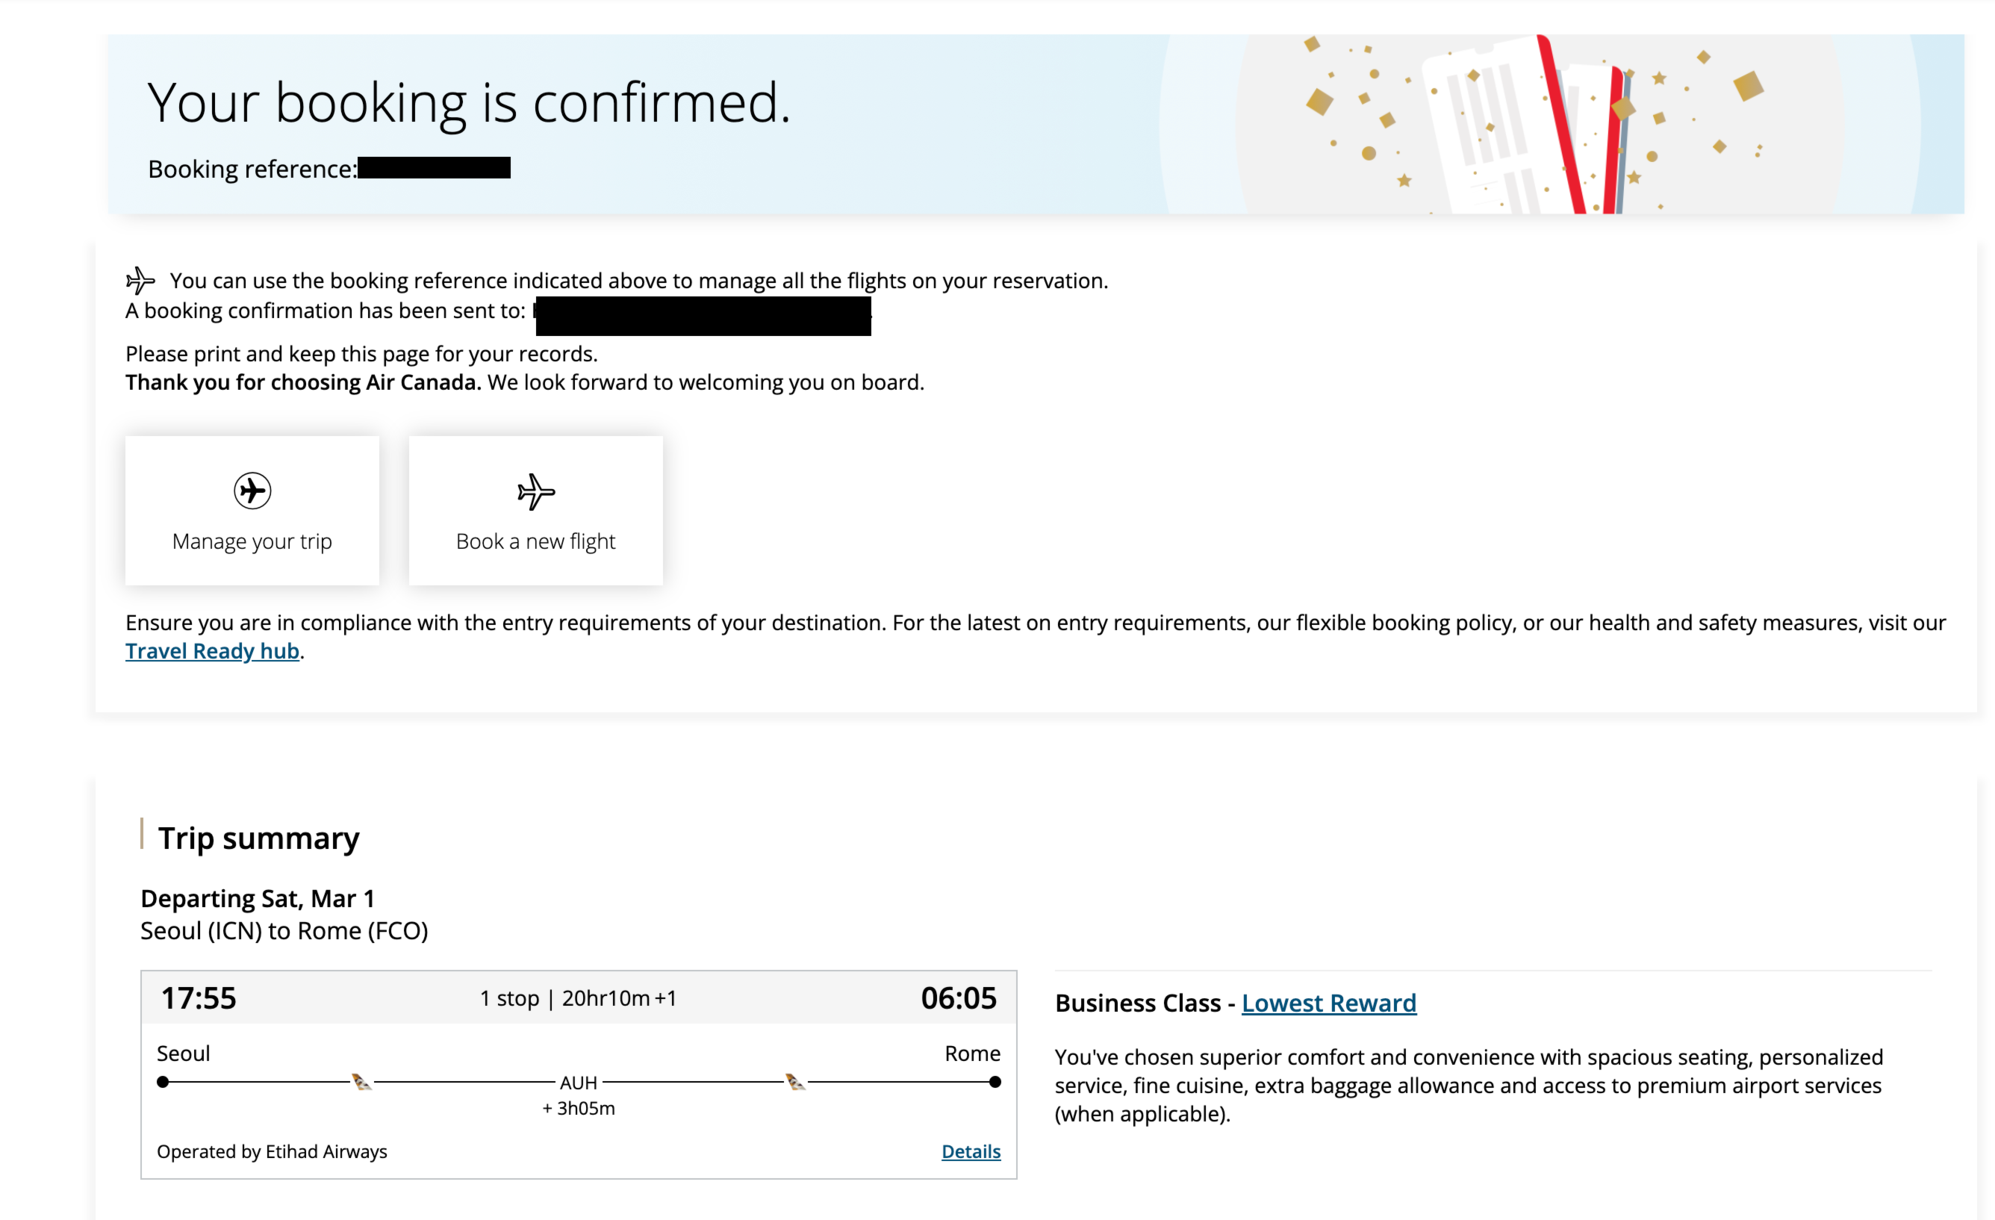Click the 17:55 departure time
The height and width of the screenshot is (1220, 1995).
click(x=199, y=998)
